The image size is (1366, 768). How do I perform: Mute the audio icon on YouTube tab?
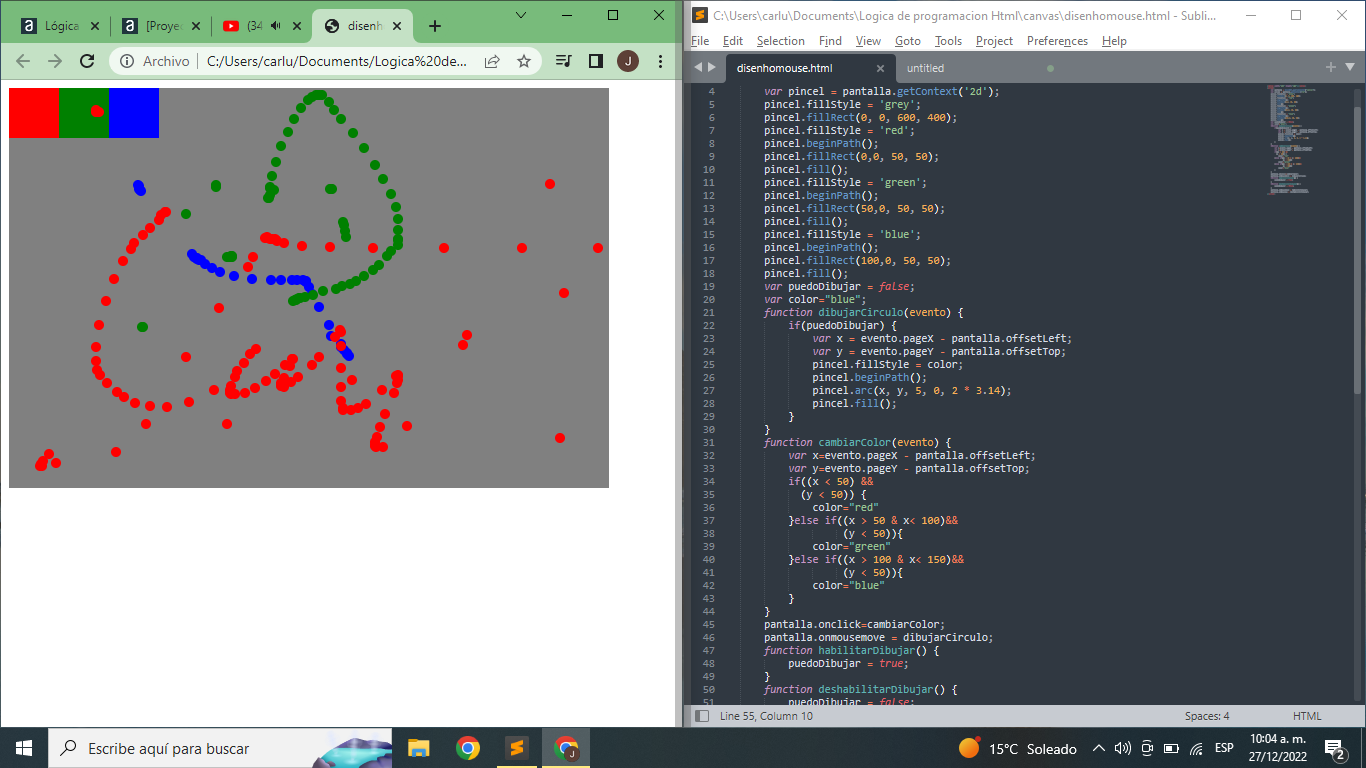(x=275, y=26)
